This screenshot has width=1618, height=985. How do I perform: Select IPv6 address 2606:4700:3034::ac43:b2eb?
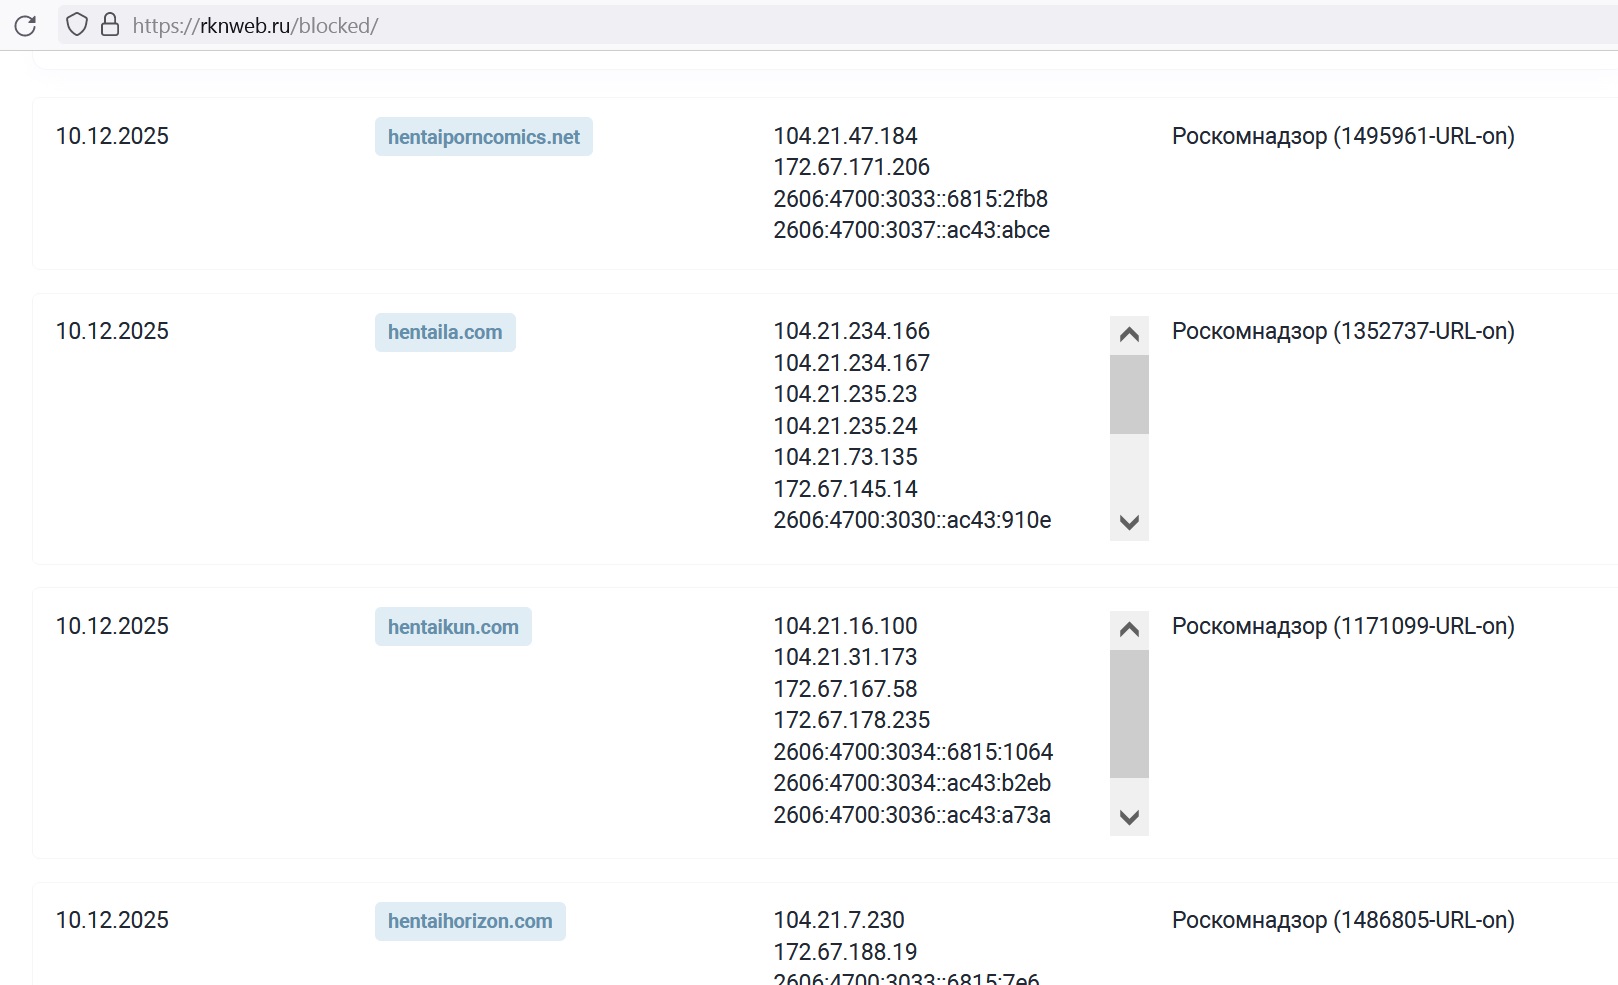pyautogui.click(x=912, y=783)
